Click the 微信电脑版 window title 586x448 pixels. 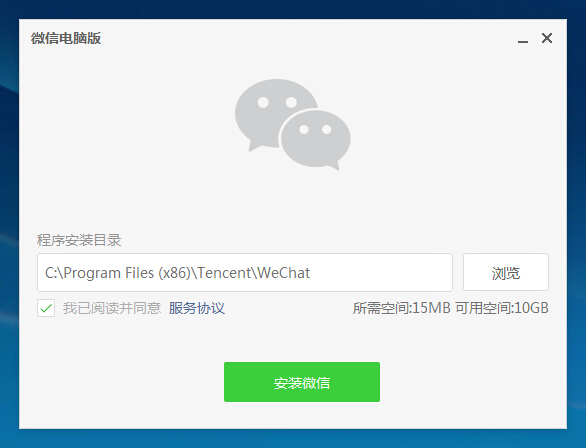point(66,38)
